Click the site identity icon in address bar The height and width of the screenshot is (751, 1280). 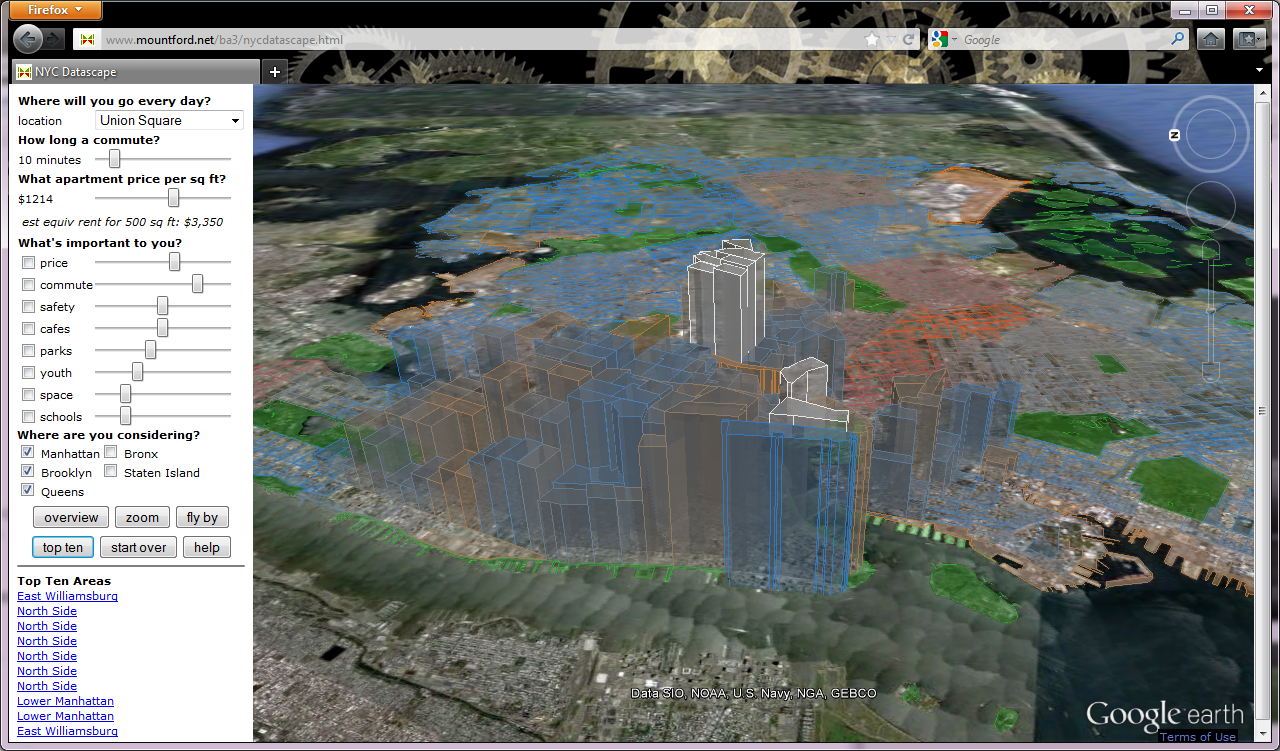(x=88, y=40)
